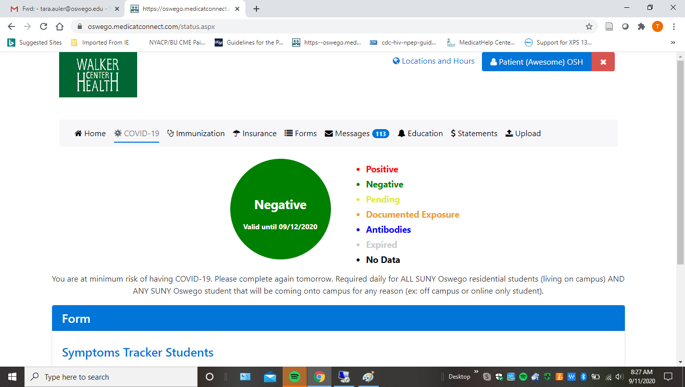The image size is (685, 387).
Task: Click the Form section header
Action: (338, 318)
